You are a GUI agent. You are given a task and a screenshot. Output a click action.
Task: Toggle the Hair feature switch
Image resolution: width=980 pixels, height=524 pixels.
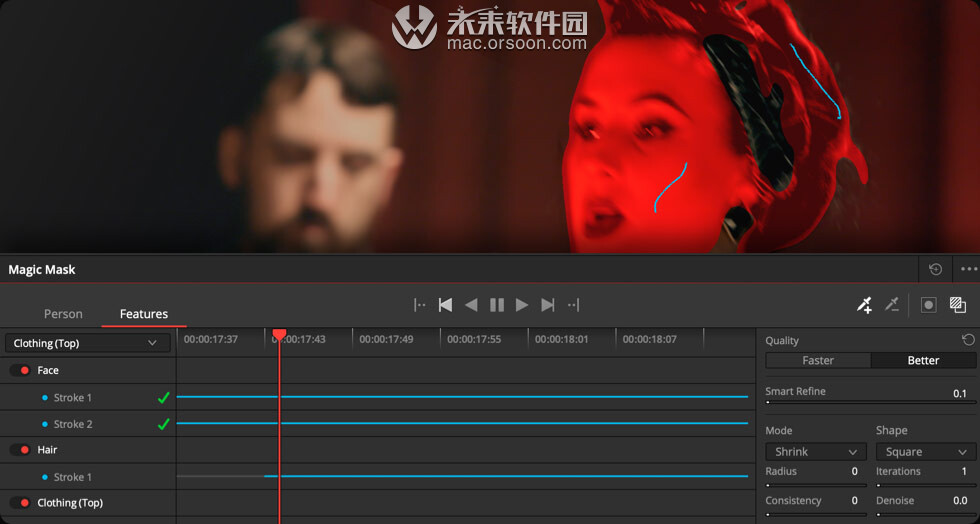pyautogui.click(x=20, y=450)
